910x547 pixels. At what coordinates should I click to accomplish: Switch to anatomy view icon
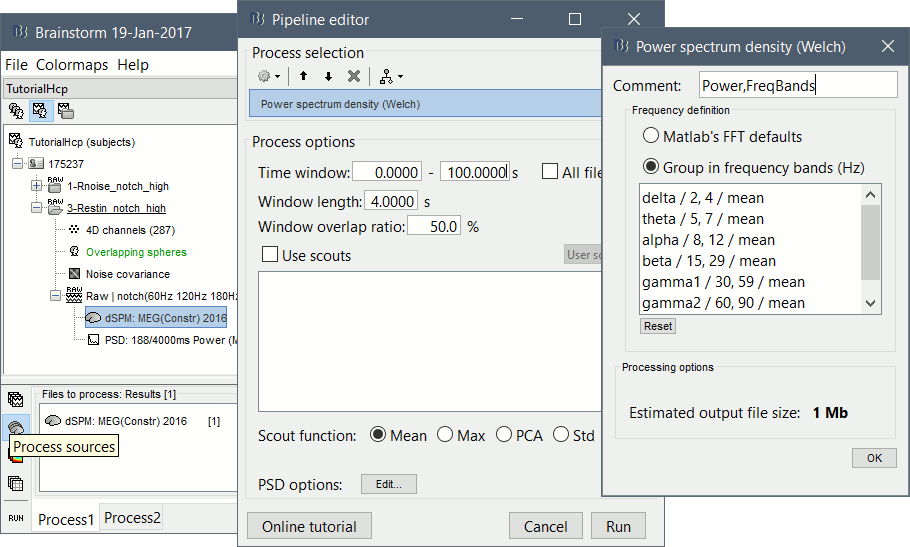tap(17, 110)
